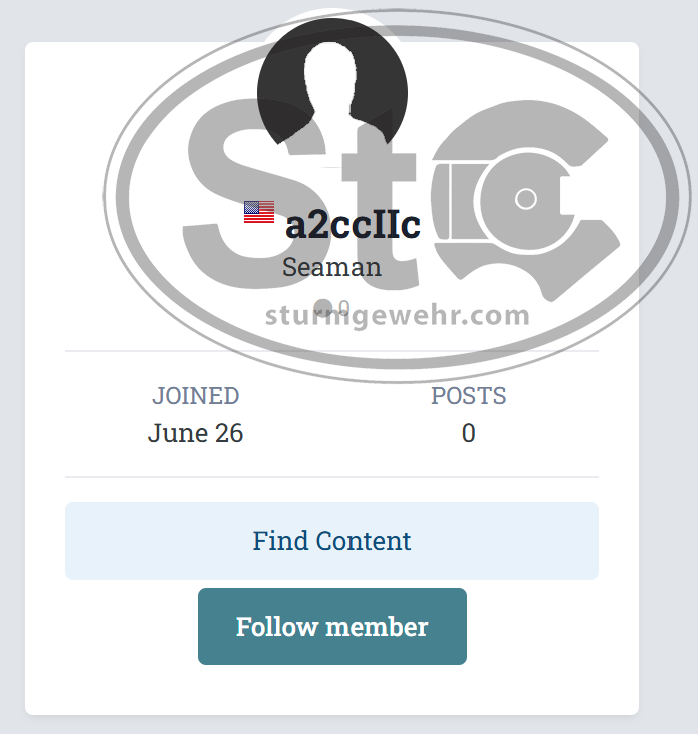
Task: Open the a2ccIIc username link
Action: (x=352, y=224)
